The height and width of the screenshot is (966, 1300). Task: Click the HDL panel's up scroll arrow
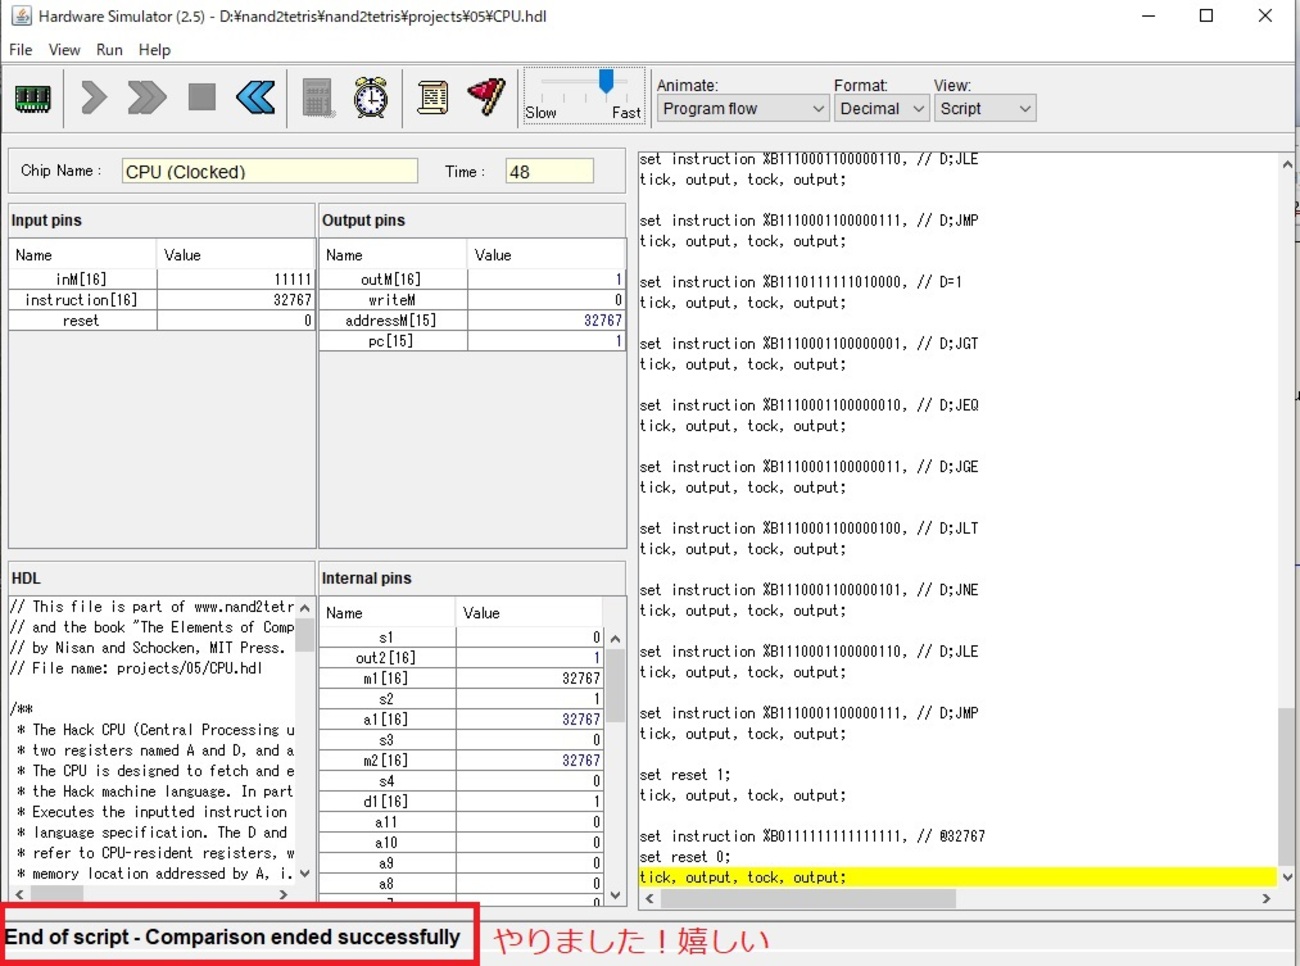click(x=305, y=607)
